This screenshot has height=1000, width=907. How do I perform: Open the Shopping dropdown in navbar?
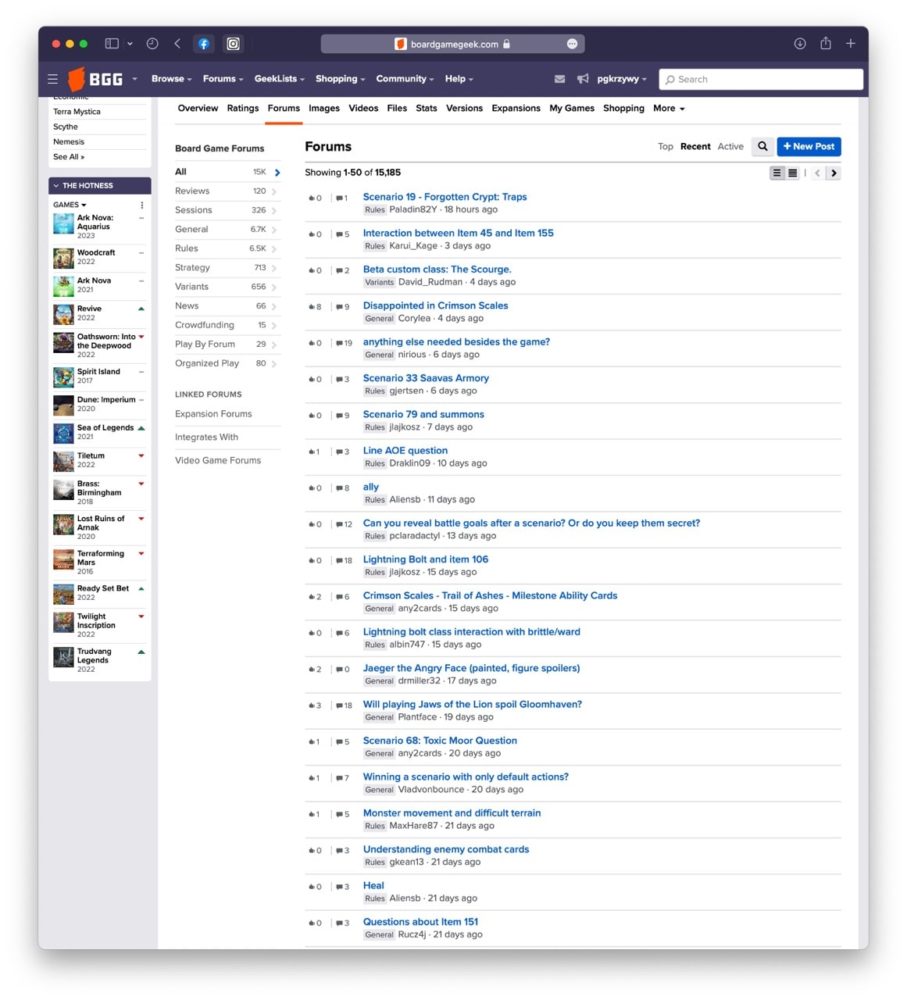coord(340,79)
